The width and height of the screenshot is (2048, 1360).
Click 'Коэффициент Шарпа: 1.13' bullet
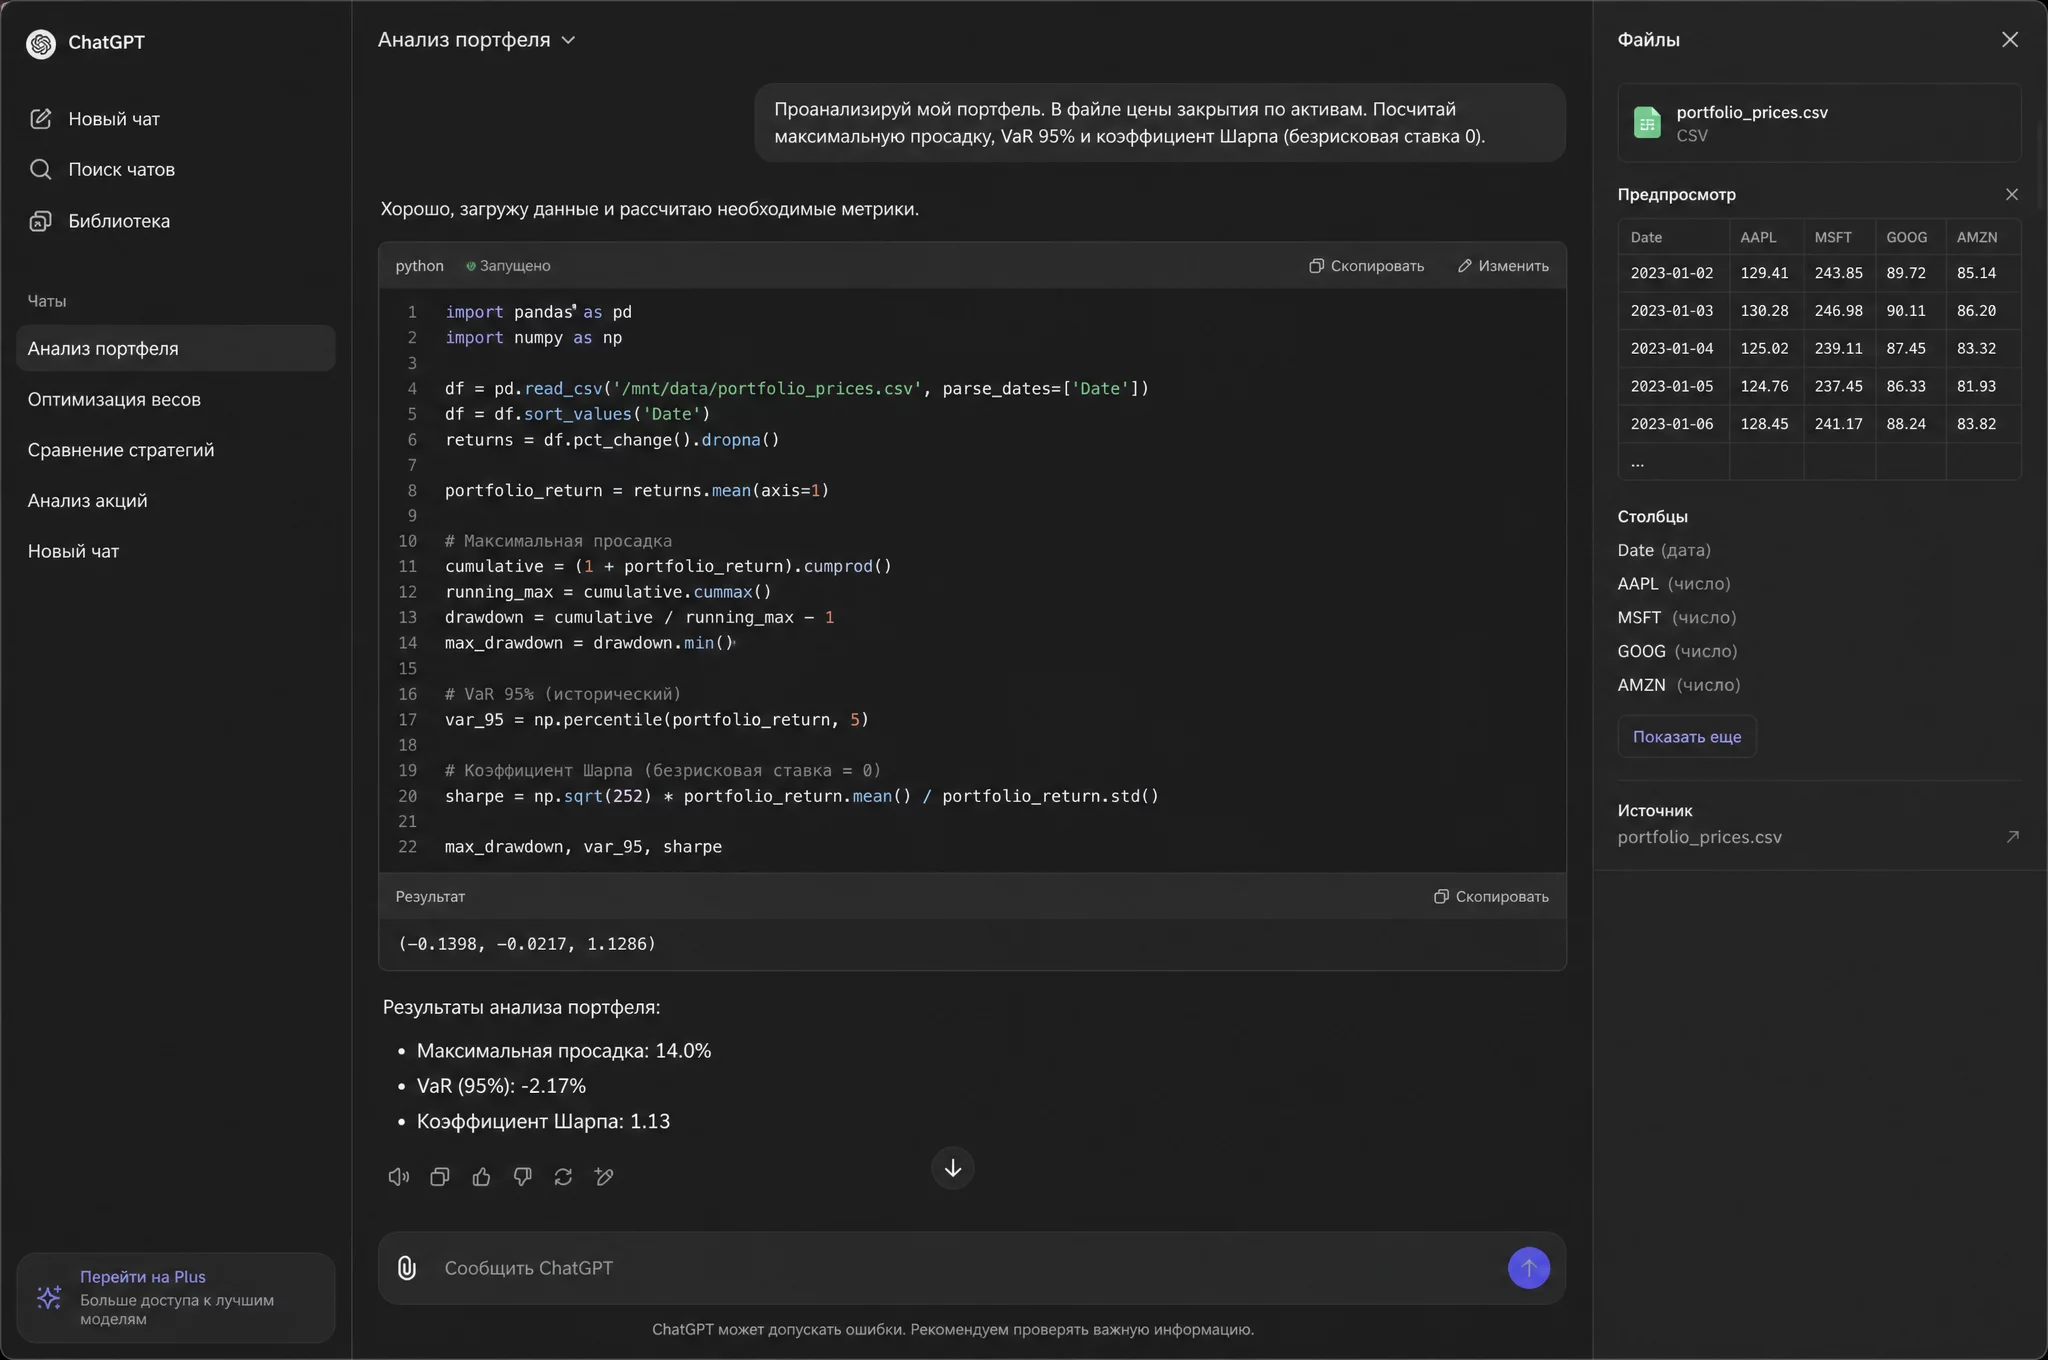click(543, 1122)
